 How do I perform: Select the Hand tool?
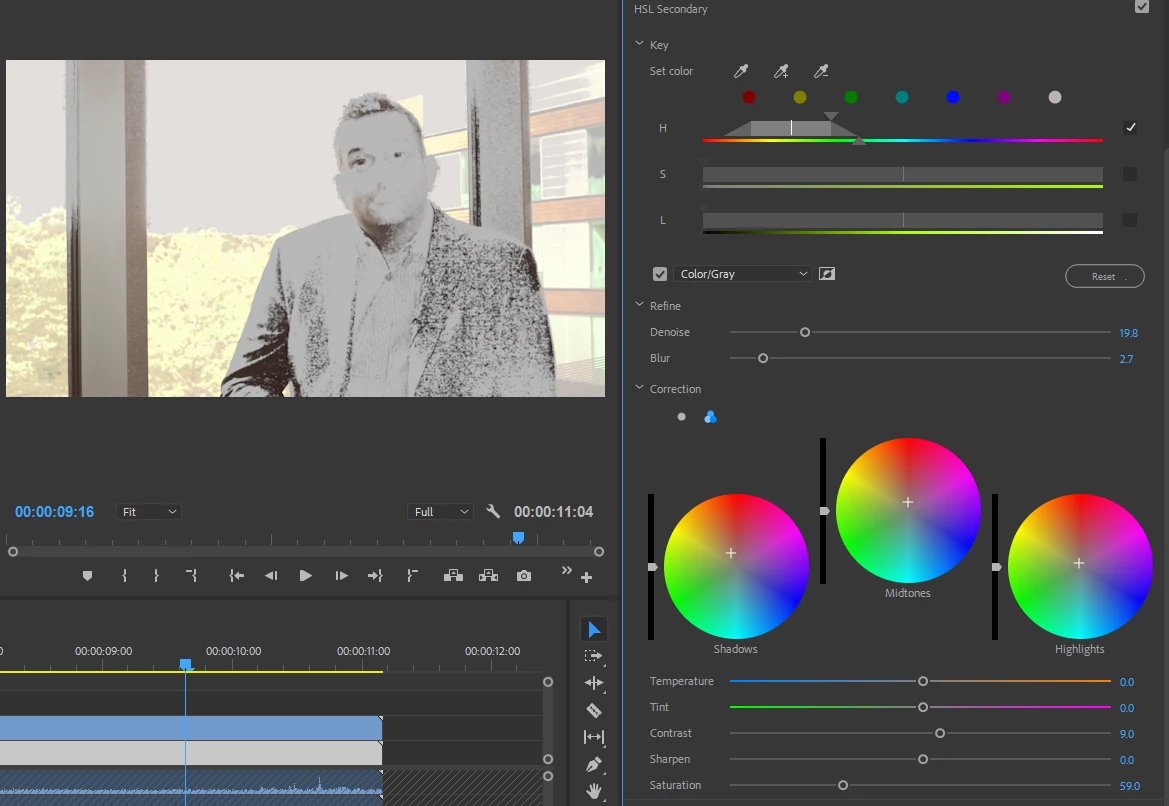click(593, 791)
